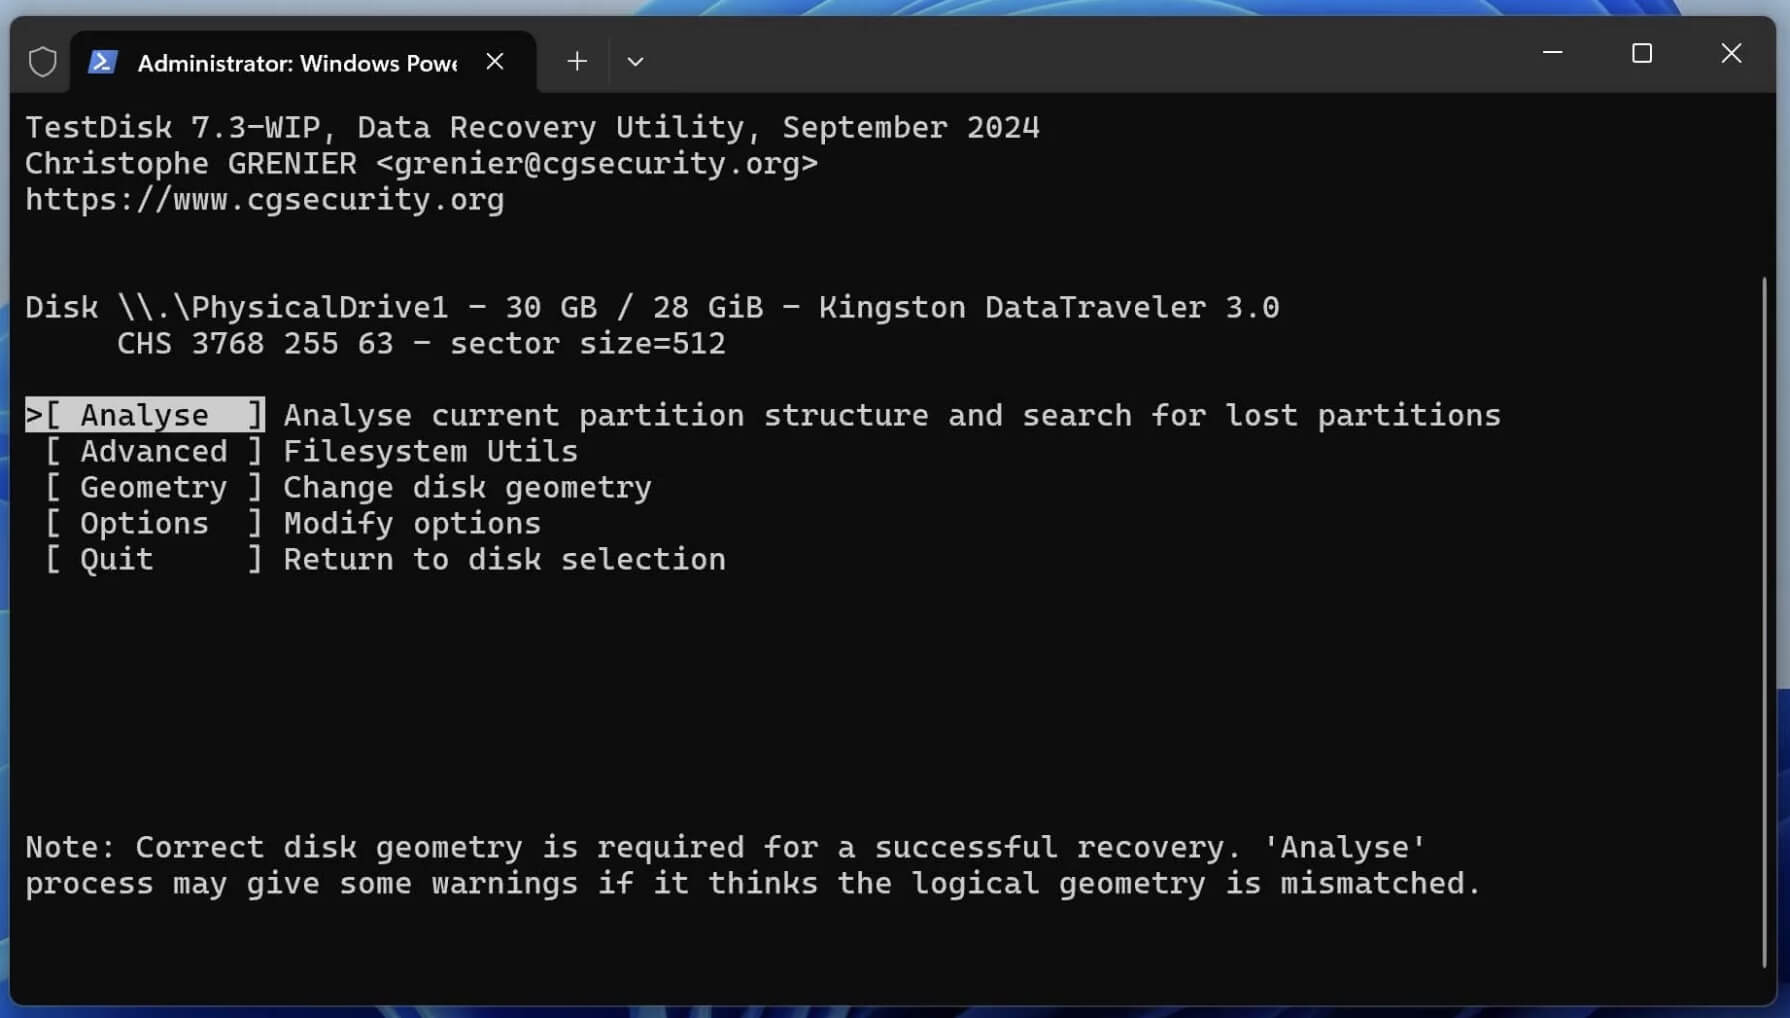Click the administrator shield icon
1790x1018 pixels.
(42, 62)
